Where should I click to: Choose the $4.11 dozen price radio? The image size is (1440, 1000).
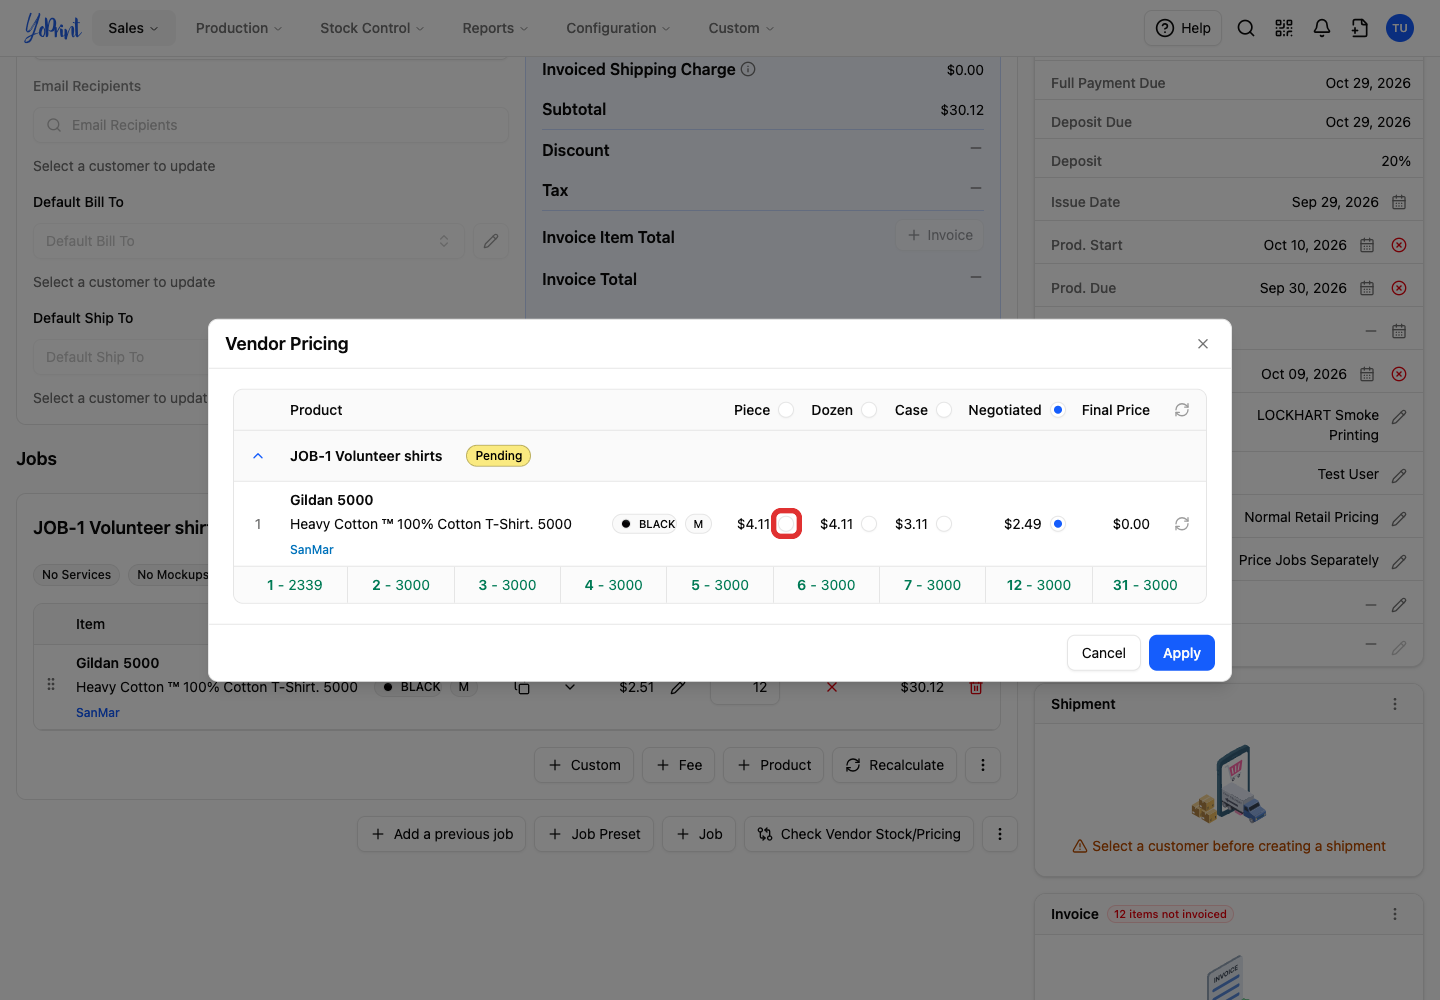pyautogui.click(x=869, y=524)
